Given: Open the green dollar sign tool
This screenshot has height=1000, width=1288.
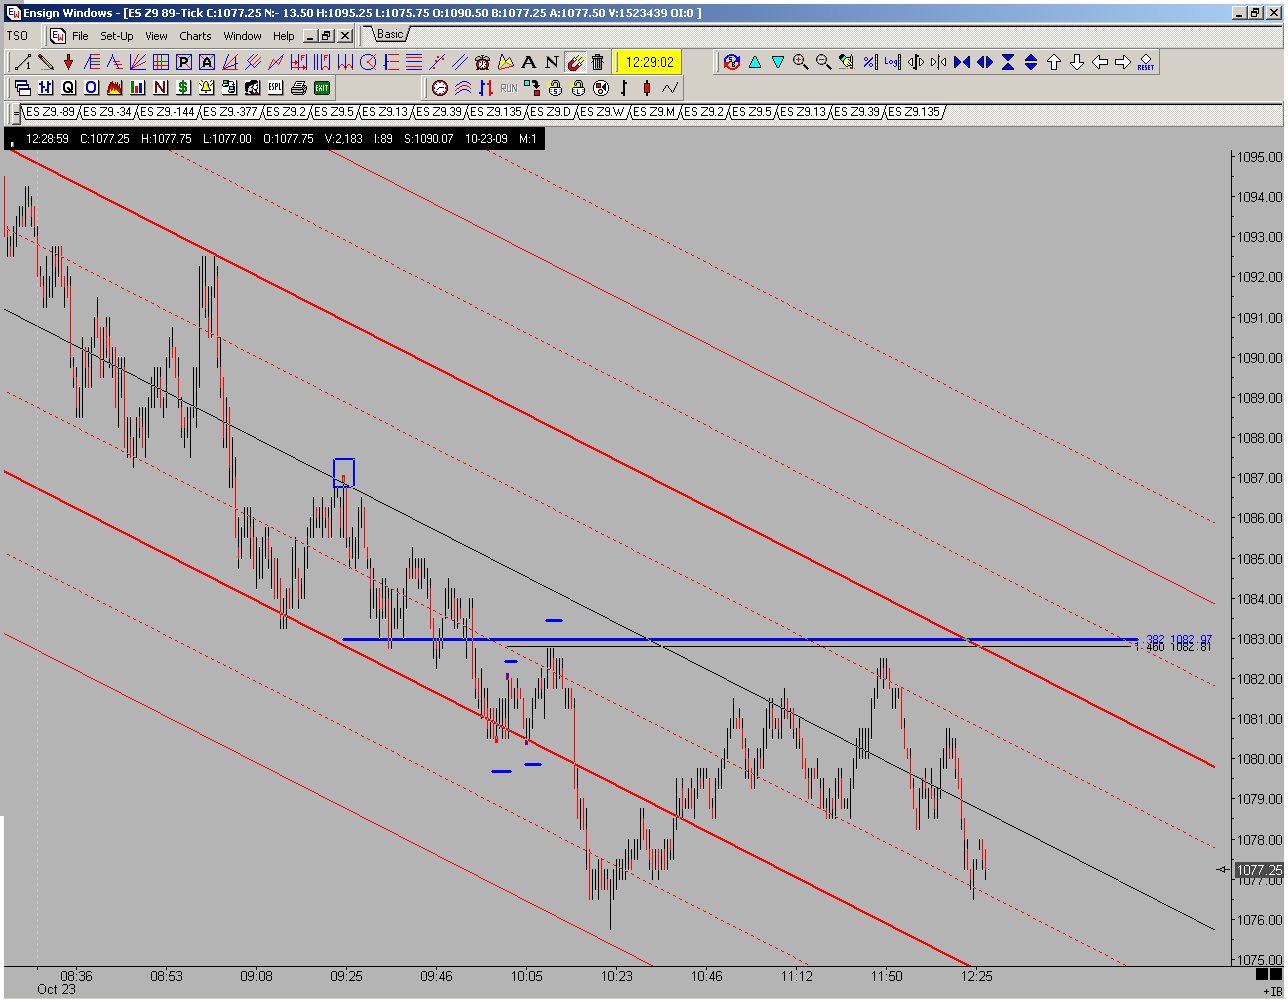Looking at the screenshot, I should click(184, 87).
